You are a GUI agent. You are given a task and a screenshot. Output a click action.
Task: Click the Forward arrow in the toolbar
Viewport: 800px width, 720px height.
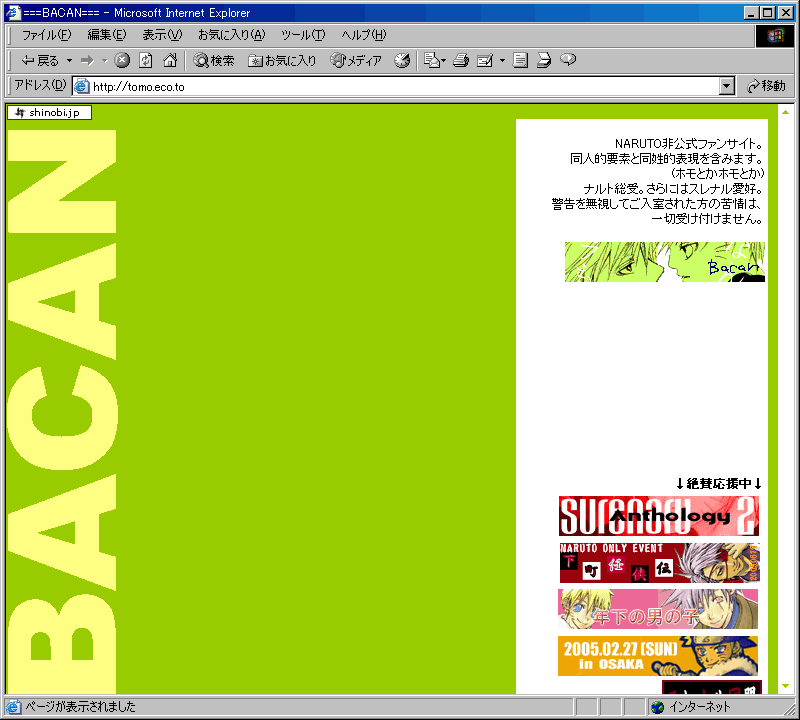click(x=88, y=61)
